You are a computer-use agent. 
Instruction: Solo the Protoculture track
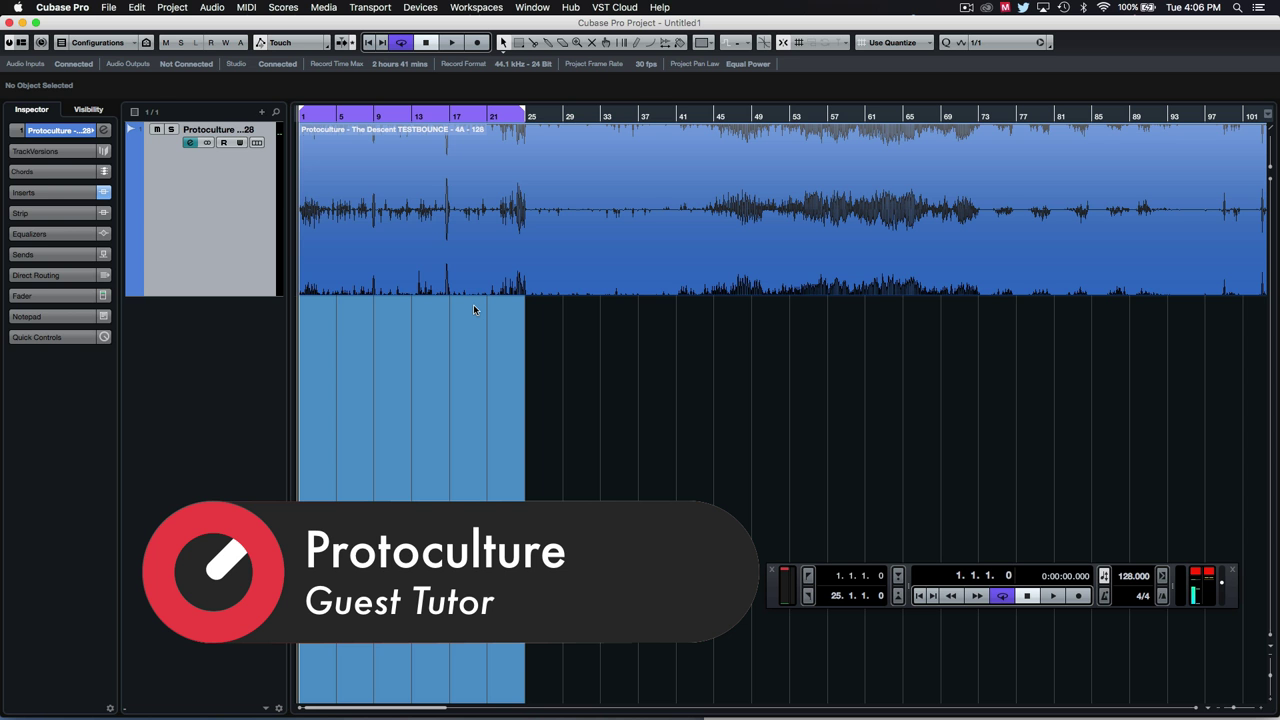tap(170, 130)
